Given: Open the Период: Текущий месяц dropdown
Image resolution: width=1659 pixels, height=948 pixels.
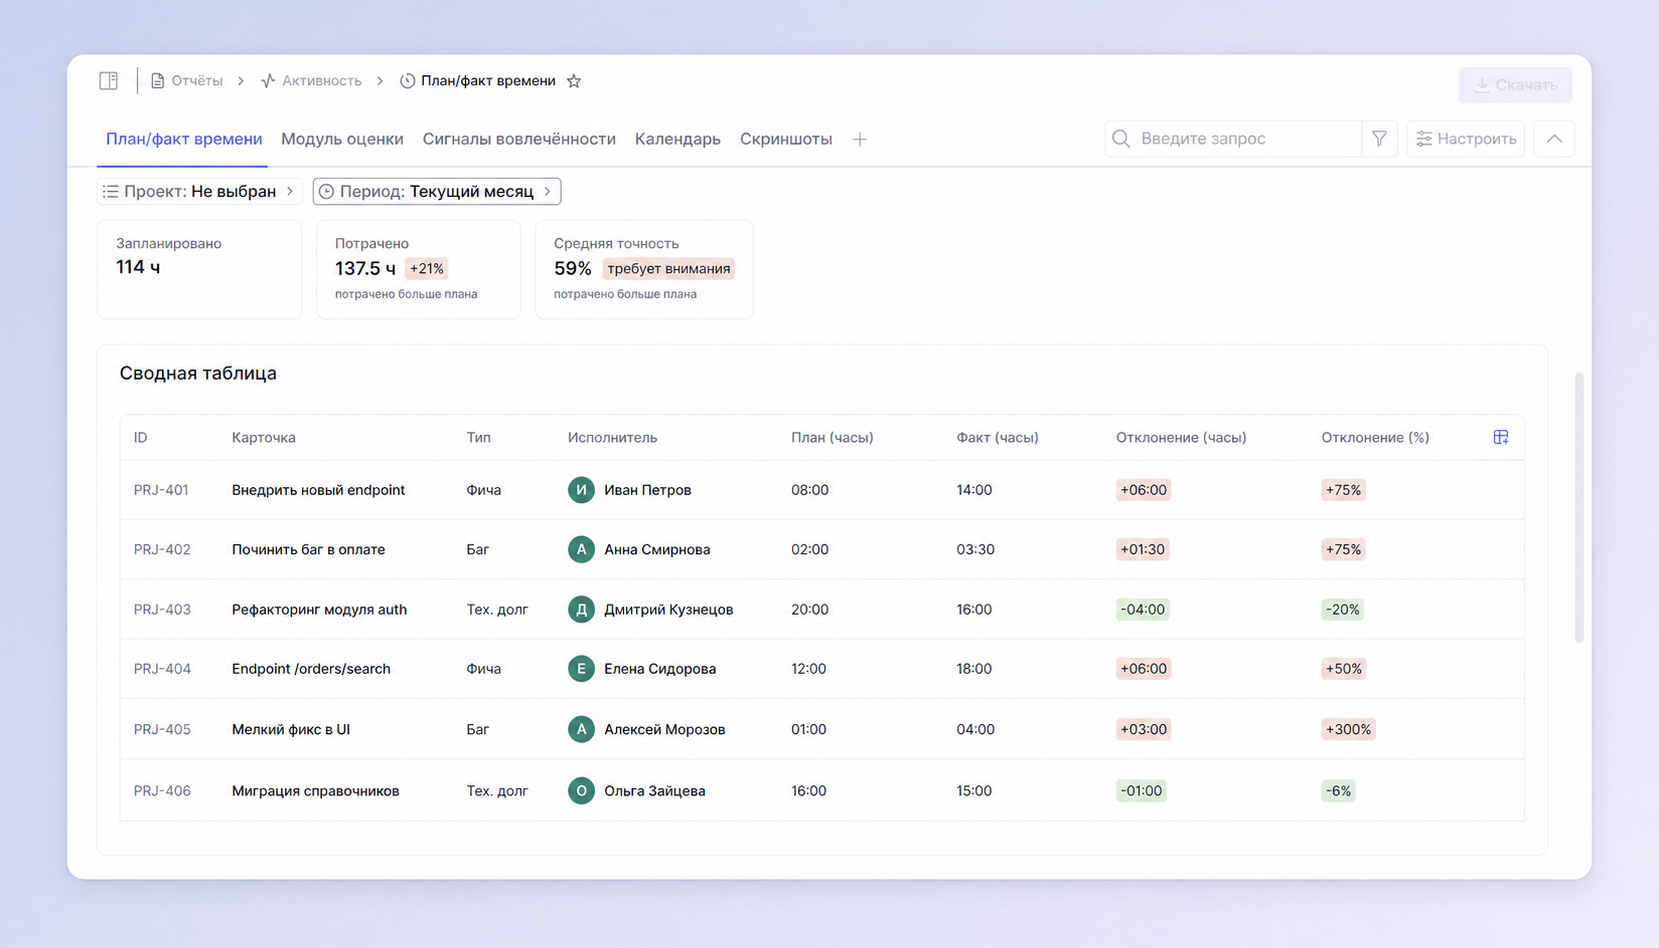Looking at the screenshot, I should (437, 191).
